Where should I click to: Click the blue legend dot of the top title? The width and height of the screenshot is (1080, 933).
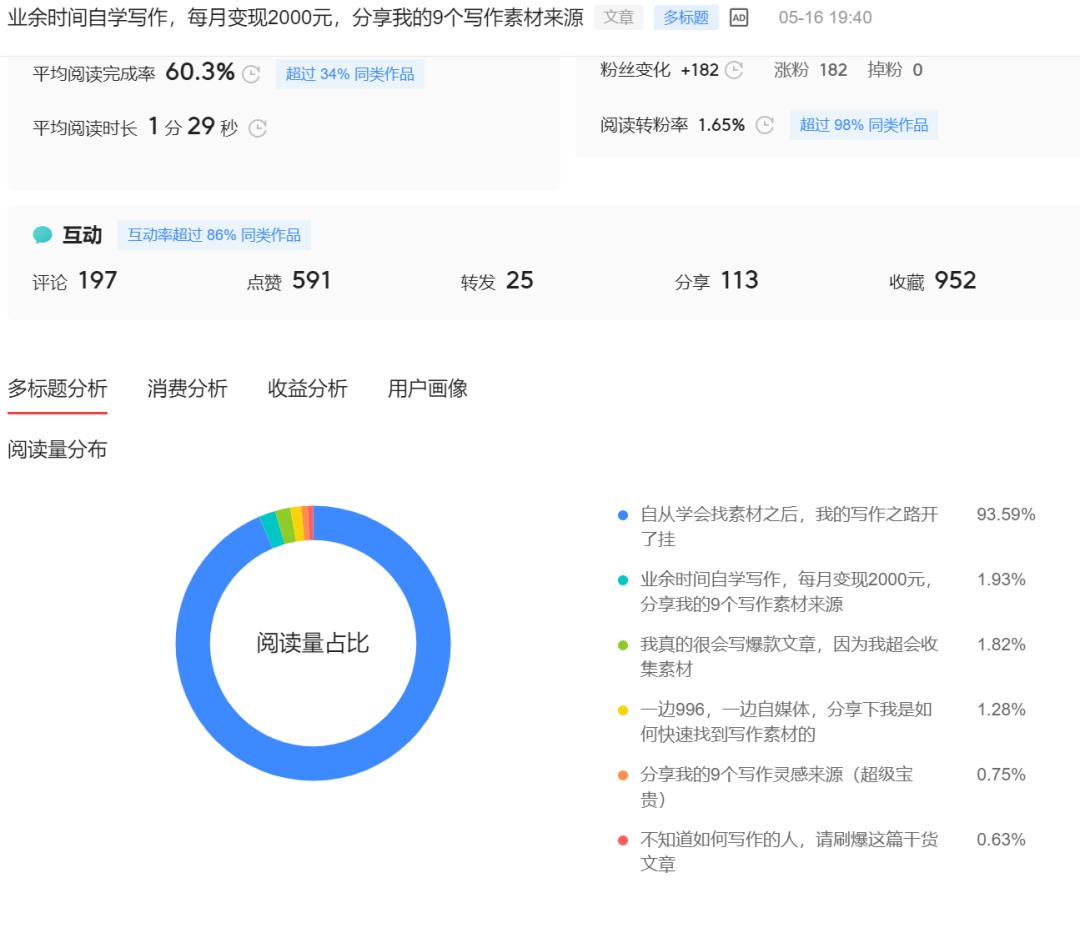(x=621, y=514)
